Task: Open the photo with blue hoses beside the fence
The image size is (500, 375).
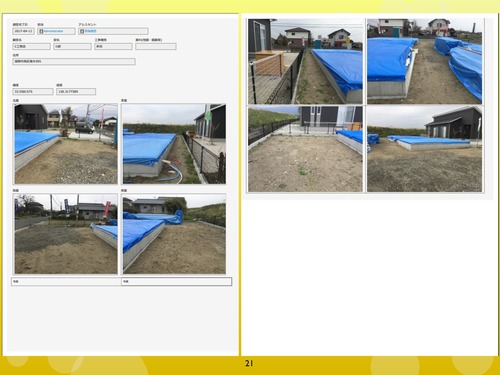Action: [x=174, y=144]
